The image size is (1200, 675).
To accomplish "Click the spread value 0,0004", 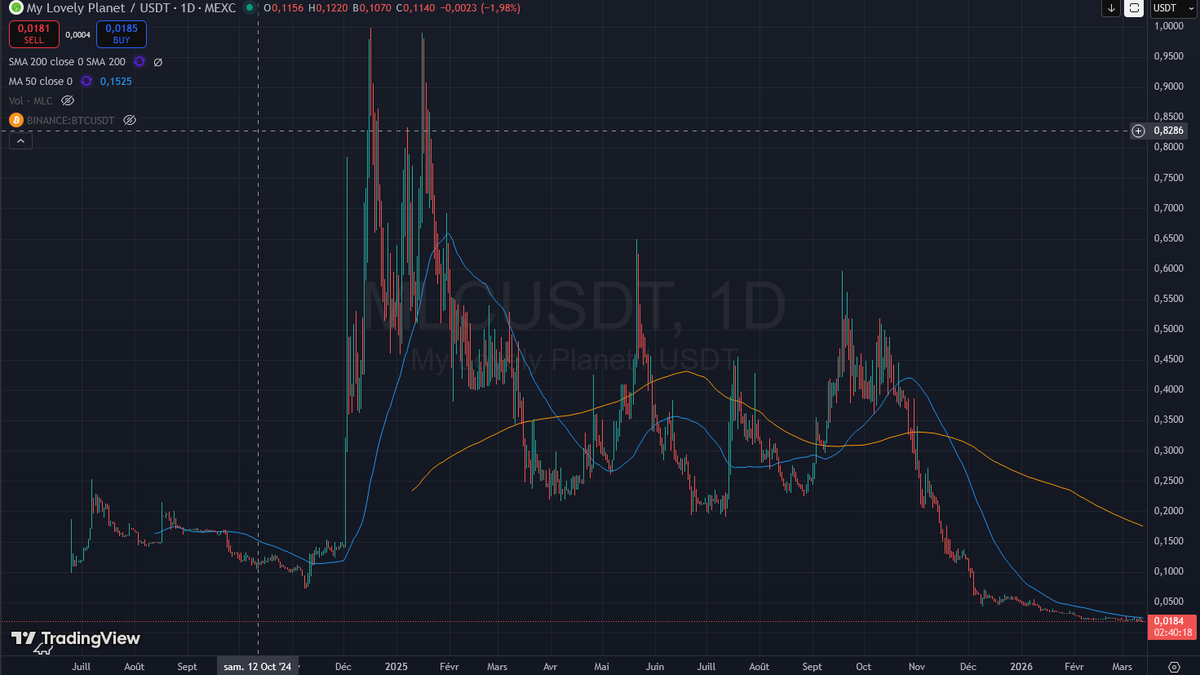I will tap(77, 34).
